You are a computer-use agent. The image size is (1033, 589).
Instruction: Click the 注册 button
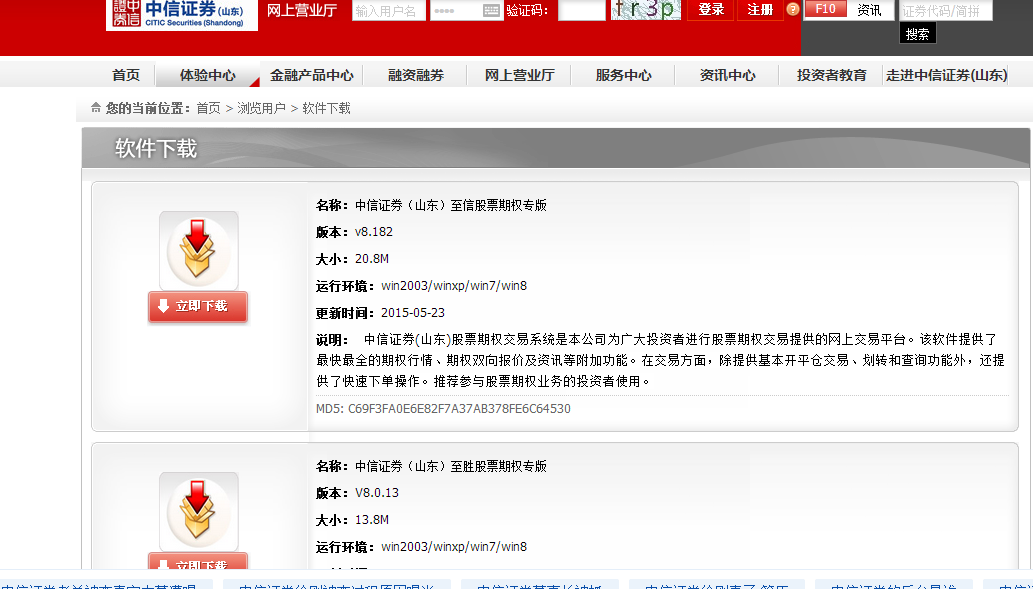point(760,10)
